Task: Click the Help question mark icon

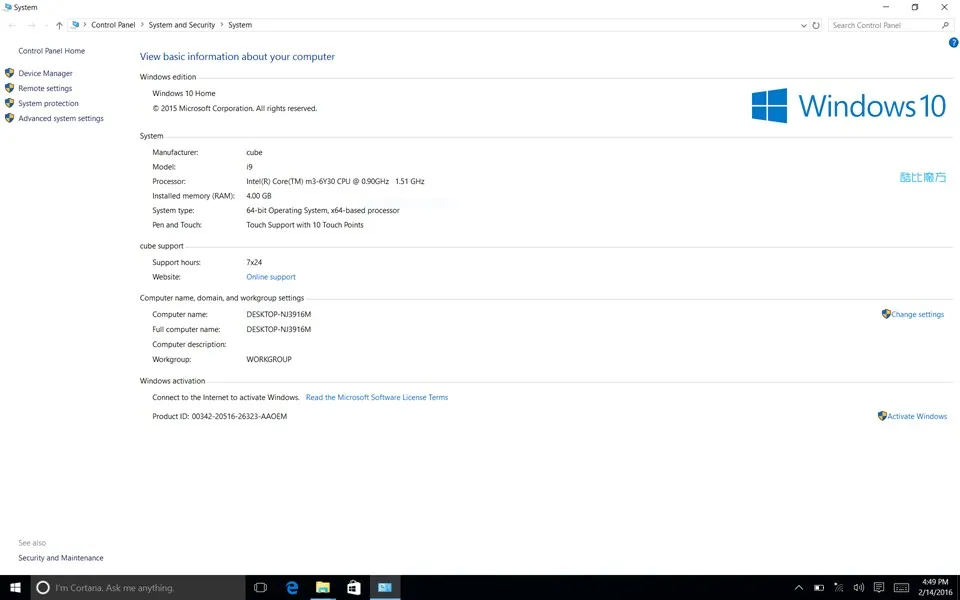Action: pos(953,43)
